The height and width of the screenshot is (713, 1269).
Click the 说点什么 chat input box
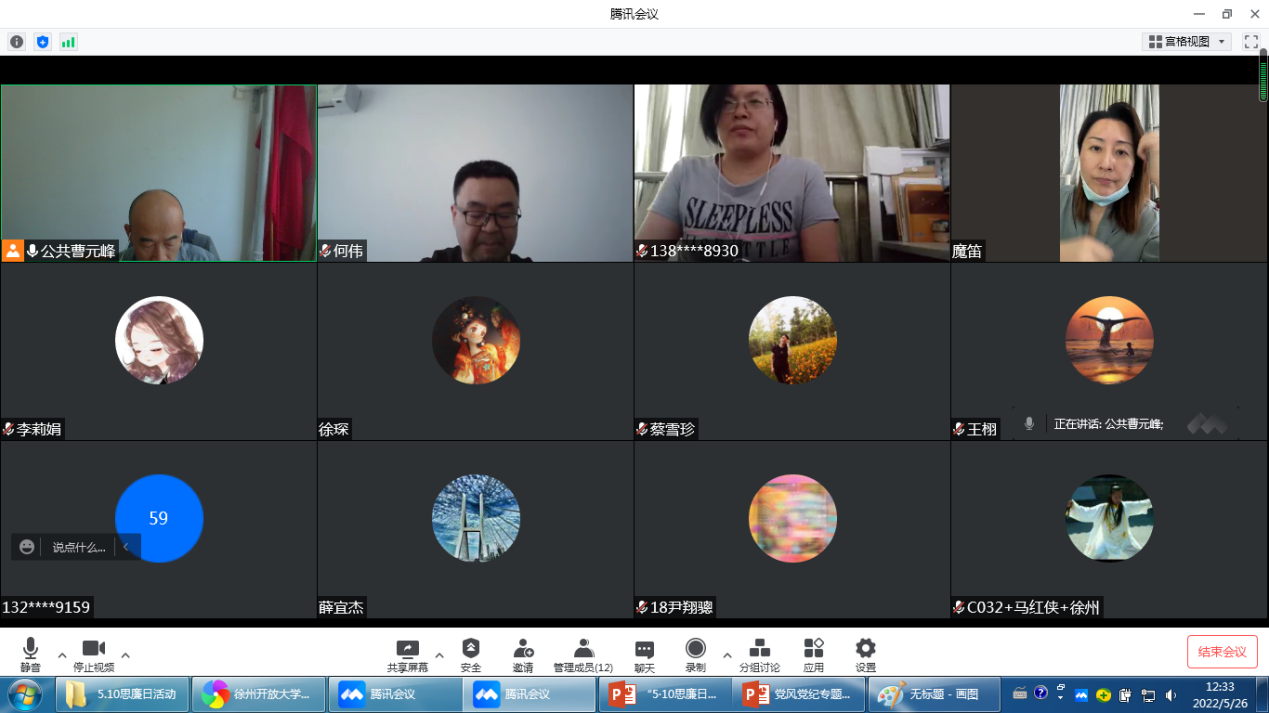pos(78,547)
